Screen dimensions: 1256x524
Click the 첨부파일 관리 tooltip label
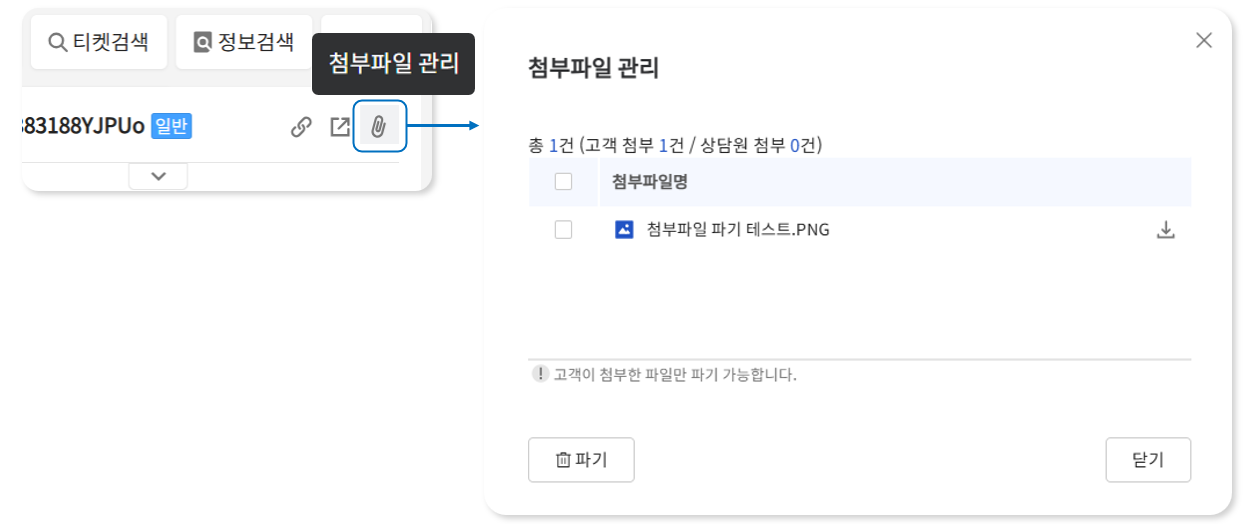point(393,65)
